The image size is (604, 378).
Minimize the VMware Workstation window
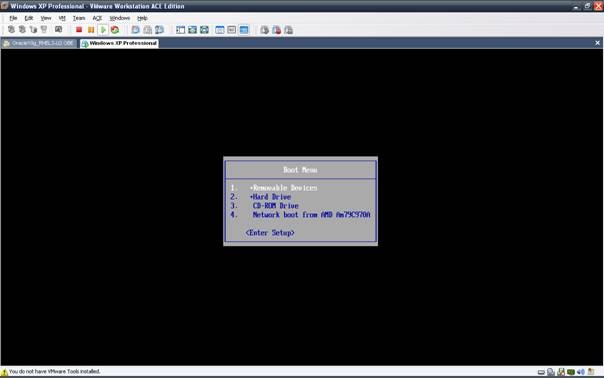tap(576, 6)
